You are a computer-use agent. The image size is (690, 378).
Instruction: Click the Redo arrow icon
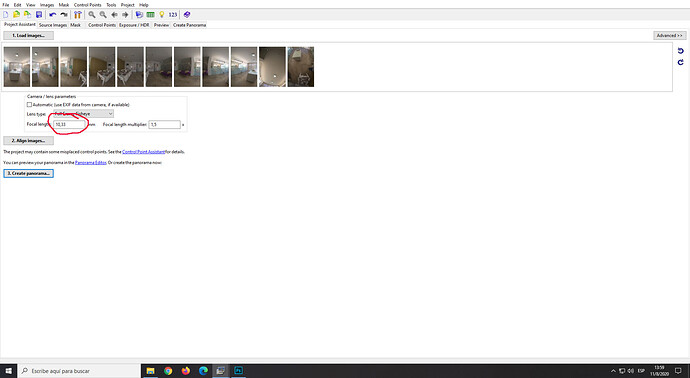[64, 15]
